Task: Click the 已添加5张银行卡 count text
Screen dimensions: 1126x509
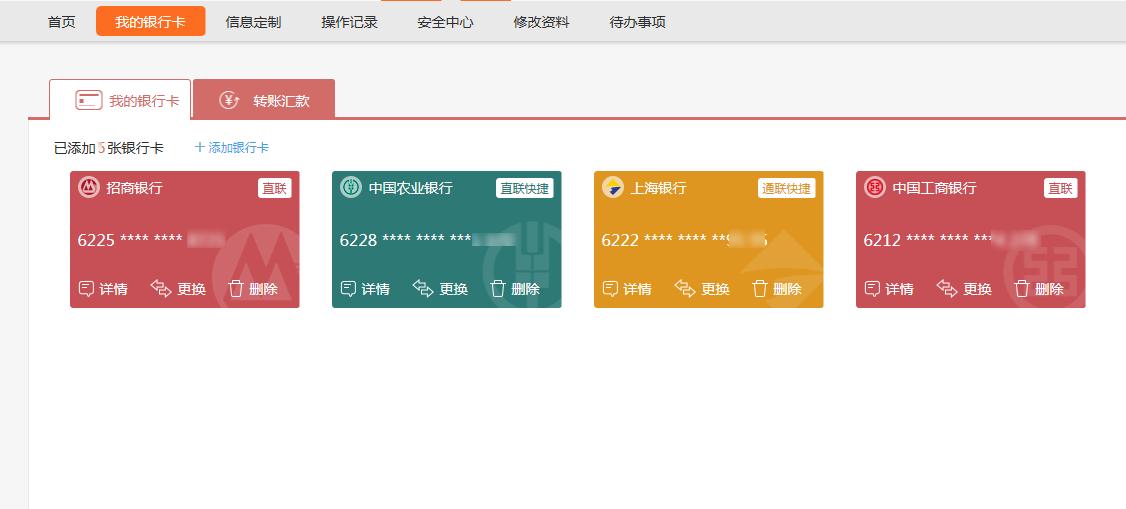Action: coord(108,148)
